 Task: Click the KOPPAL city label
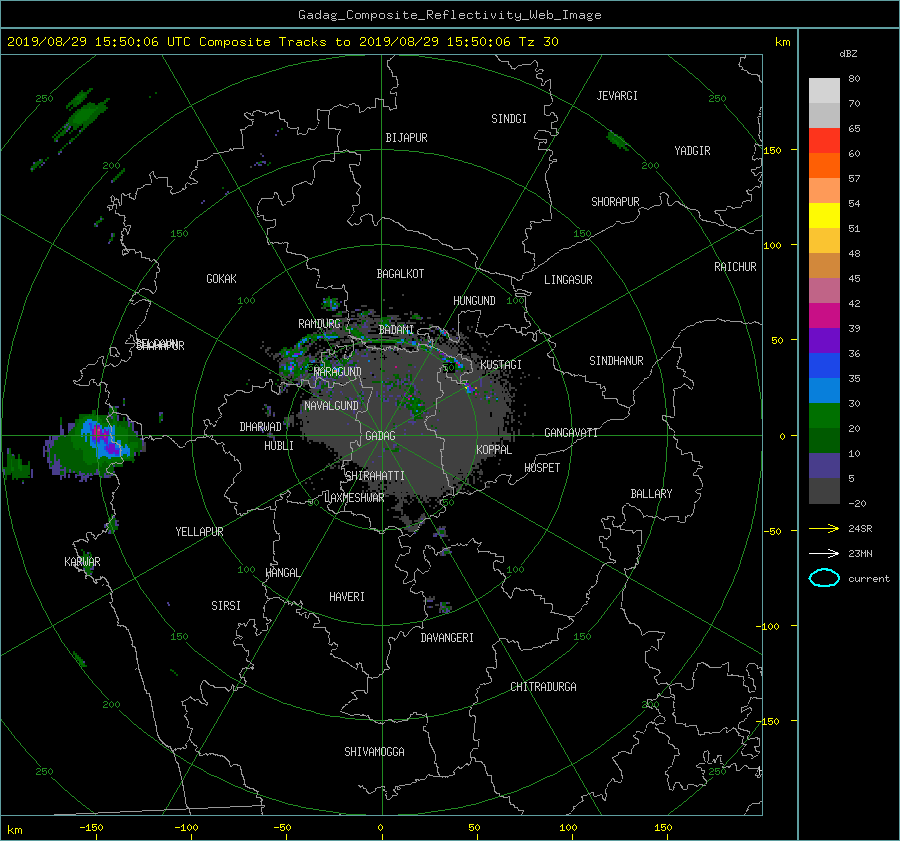click(494, 449)
